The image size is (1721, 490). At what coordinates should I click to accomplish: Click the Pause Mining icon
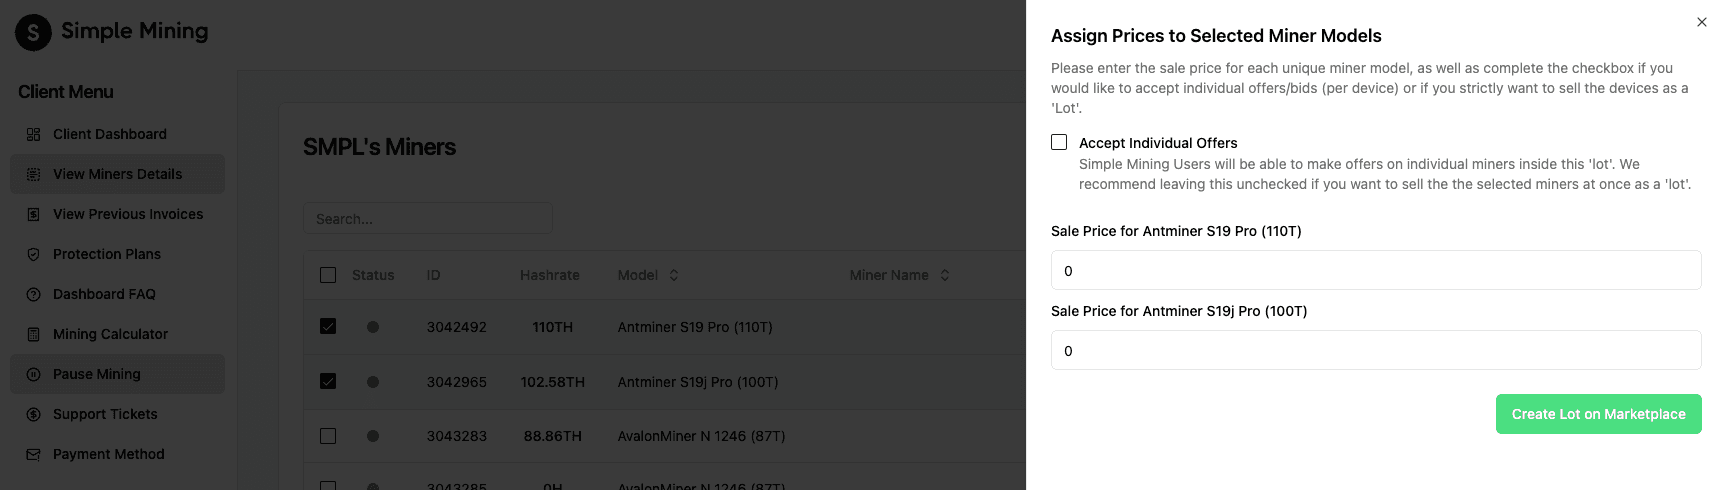pos(33,374)
